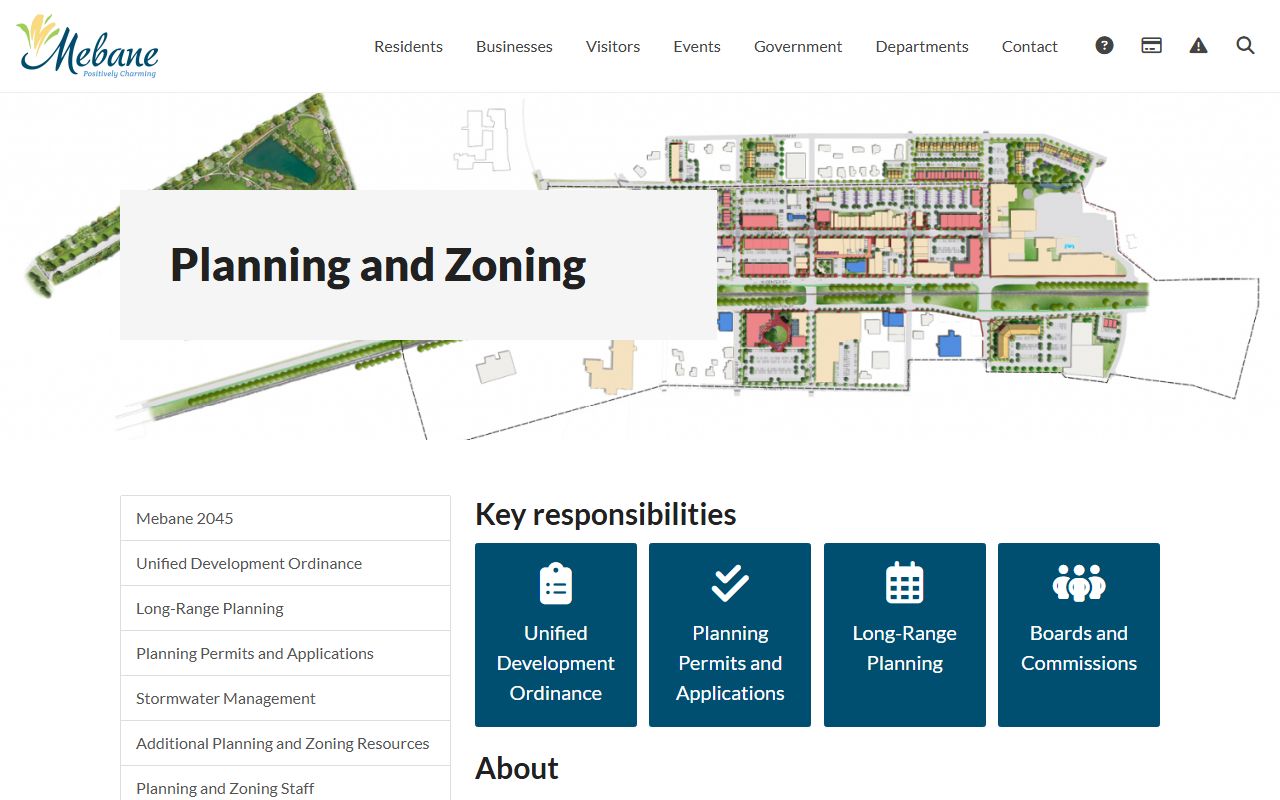Click the double checkmark icon on the Planning Permits card

click(730, 583)
